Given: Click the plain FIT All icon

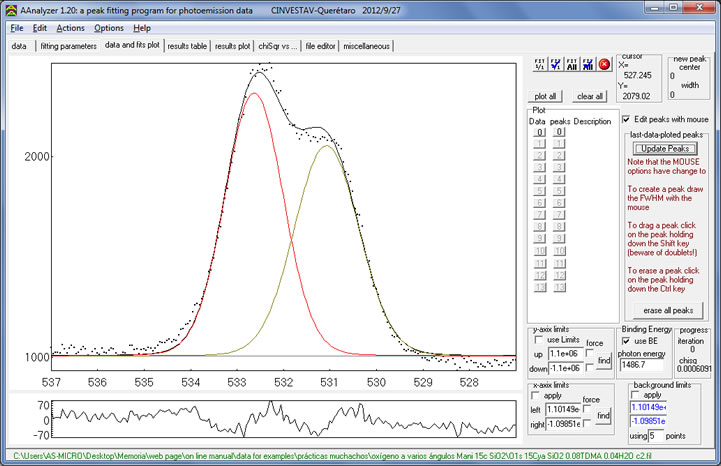Looking at the screenshot, I should pyautogui.click(x=571, y=65).
